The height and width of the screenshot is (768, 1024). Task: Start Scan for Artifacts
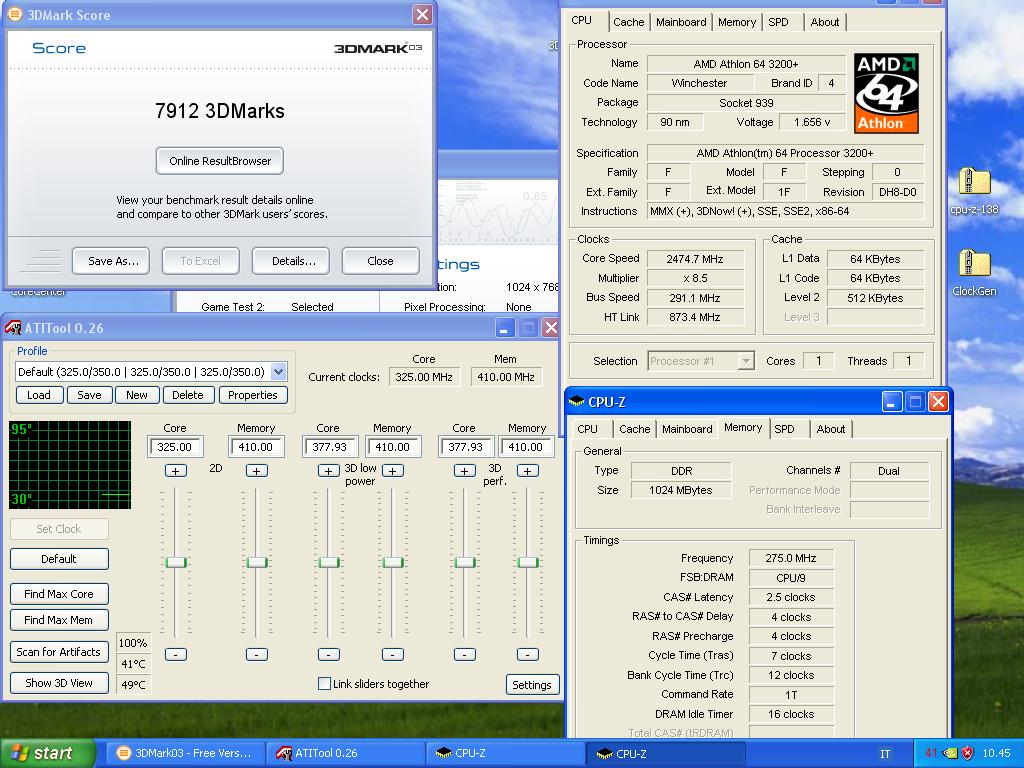point(59,652)
